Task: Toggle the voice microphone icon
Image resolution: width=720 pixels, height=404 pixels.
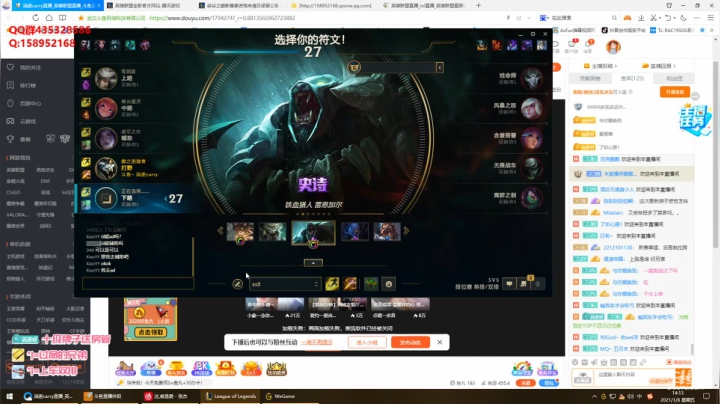Action: [x=538, y=284]
